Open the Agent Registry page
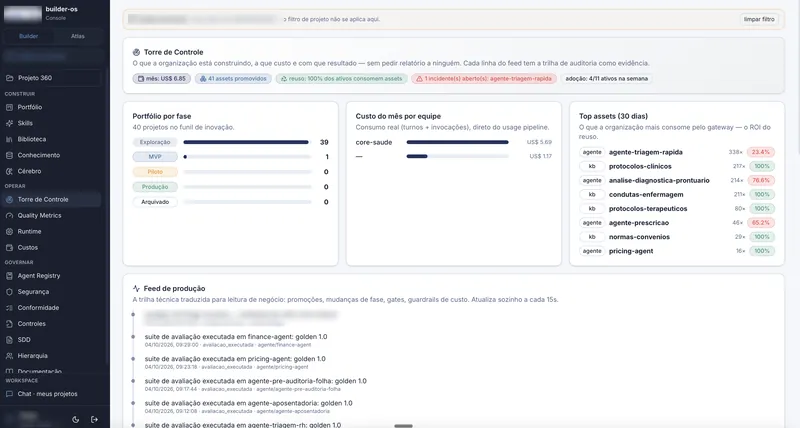800x428 pixels. [53, 275]
